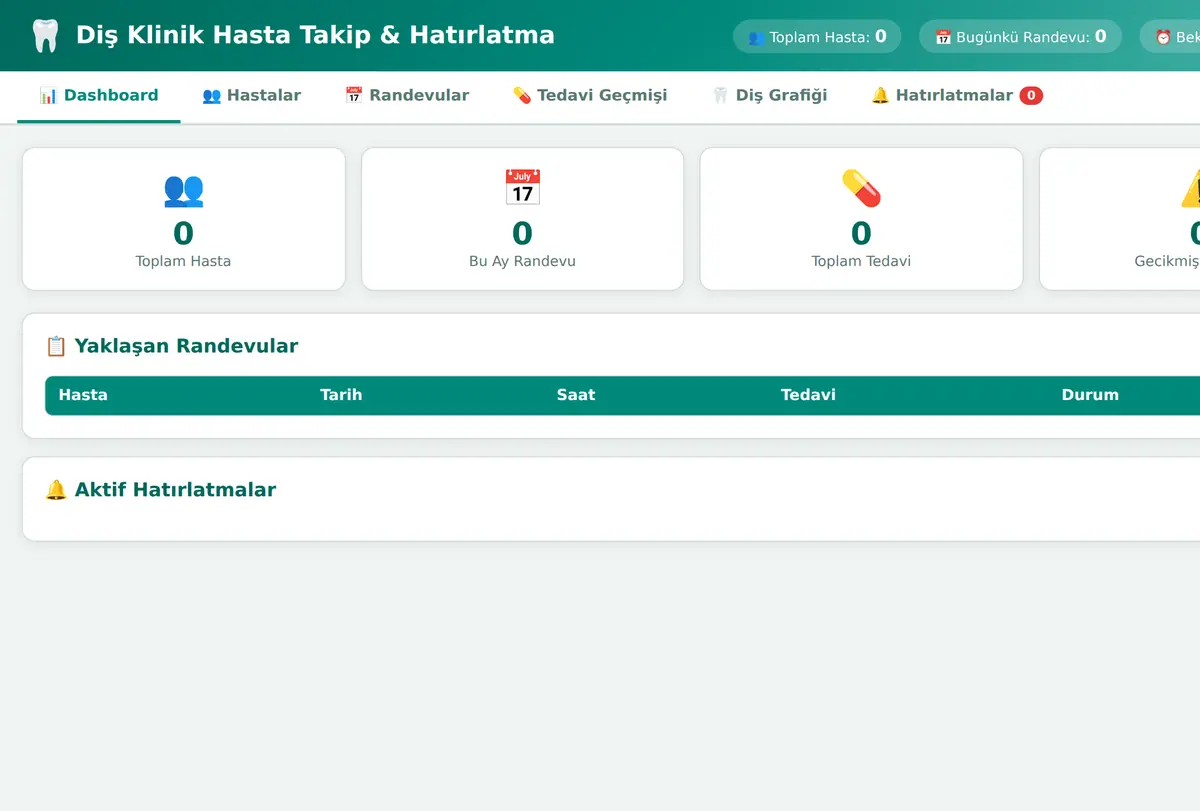Select the Durum column header
1200x811 pixels.
1090,395
